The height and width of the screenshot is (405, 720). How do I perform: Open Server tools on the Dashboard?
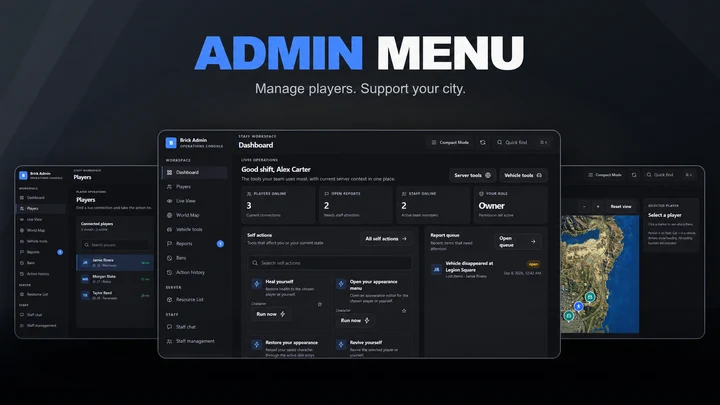click(x=472, y=175)
